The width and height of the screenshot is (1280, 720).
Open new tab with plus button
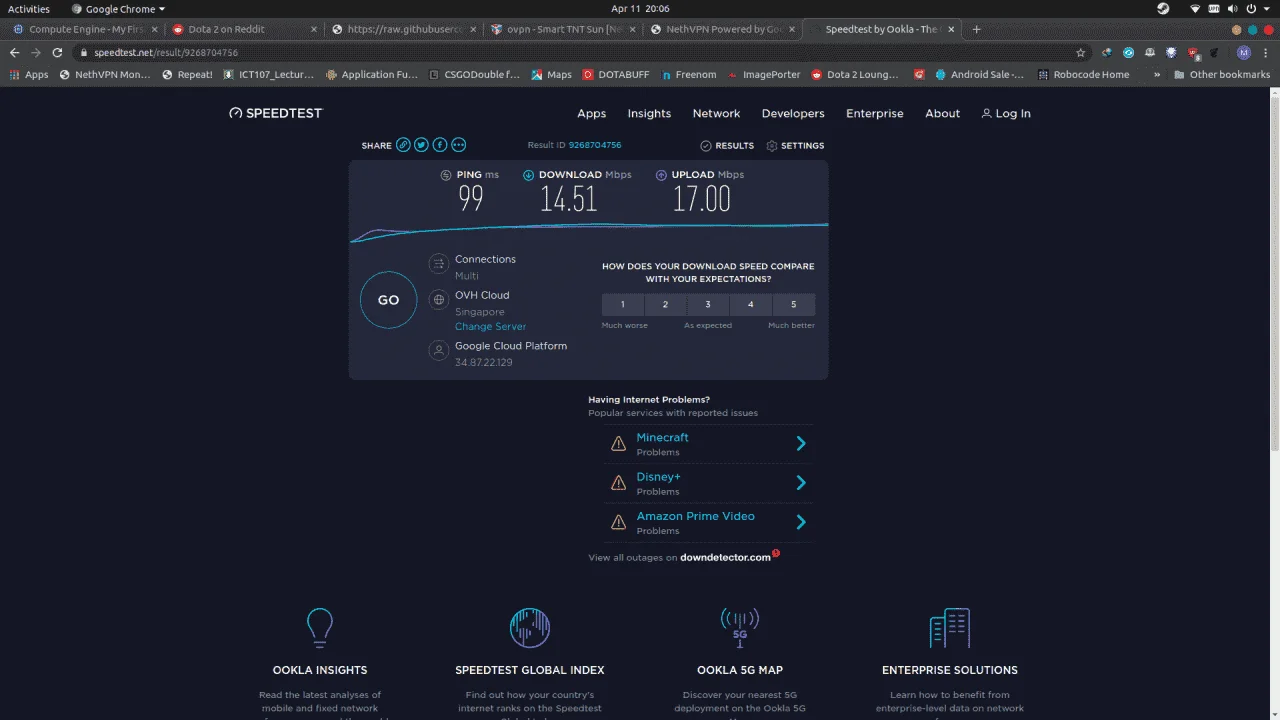(976, 29)
